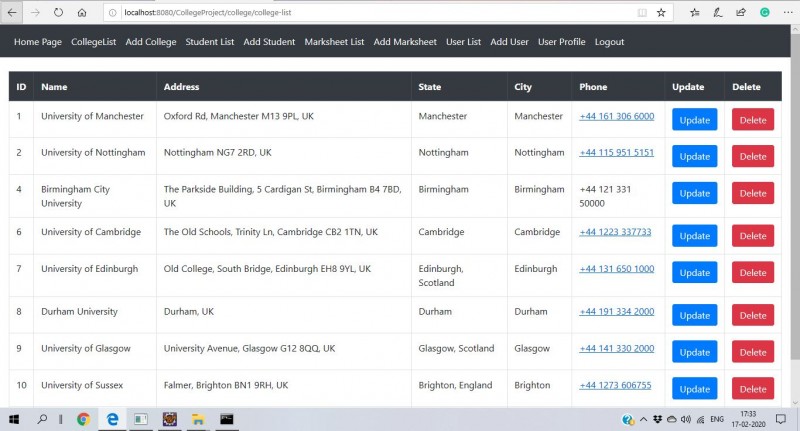
Task: Open browser settings and more ellipsis
Action: click(788, 13)
